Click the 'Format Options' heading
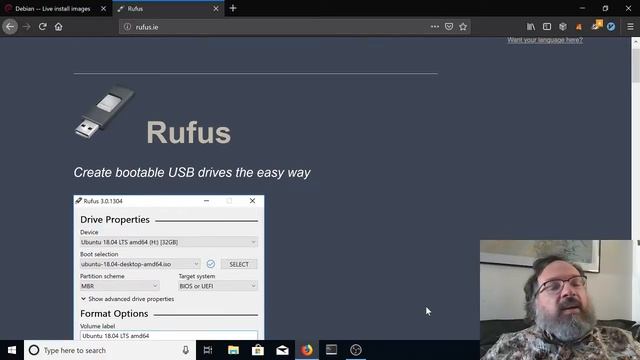This screenshot has width=640, height=360. pyautogui.click(x=114, y=314)
